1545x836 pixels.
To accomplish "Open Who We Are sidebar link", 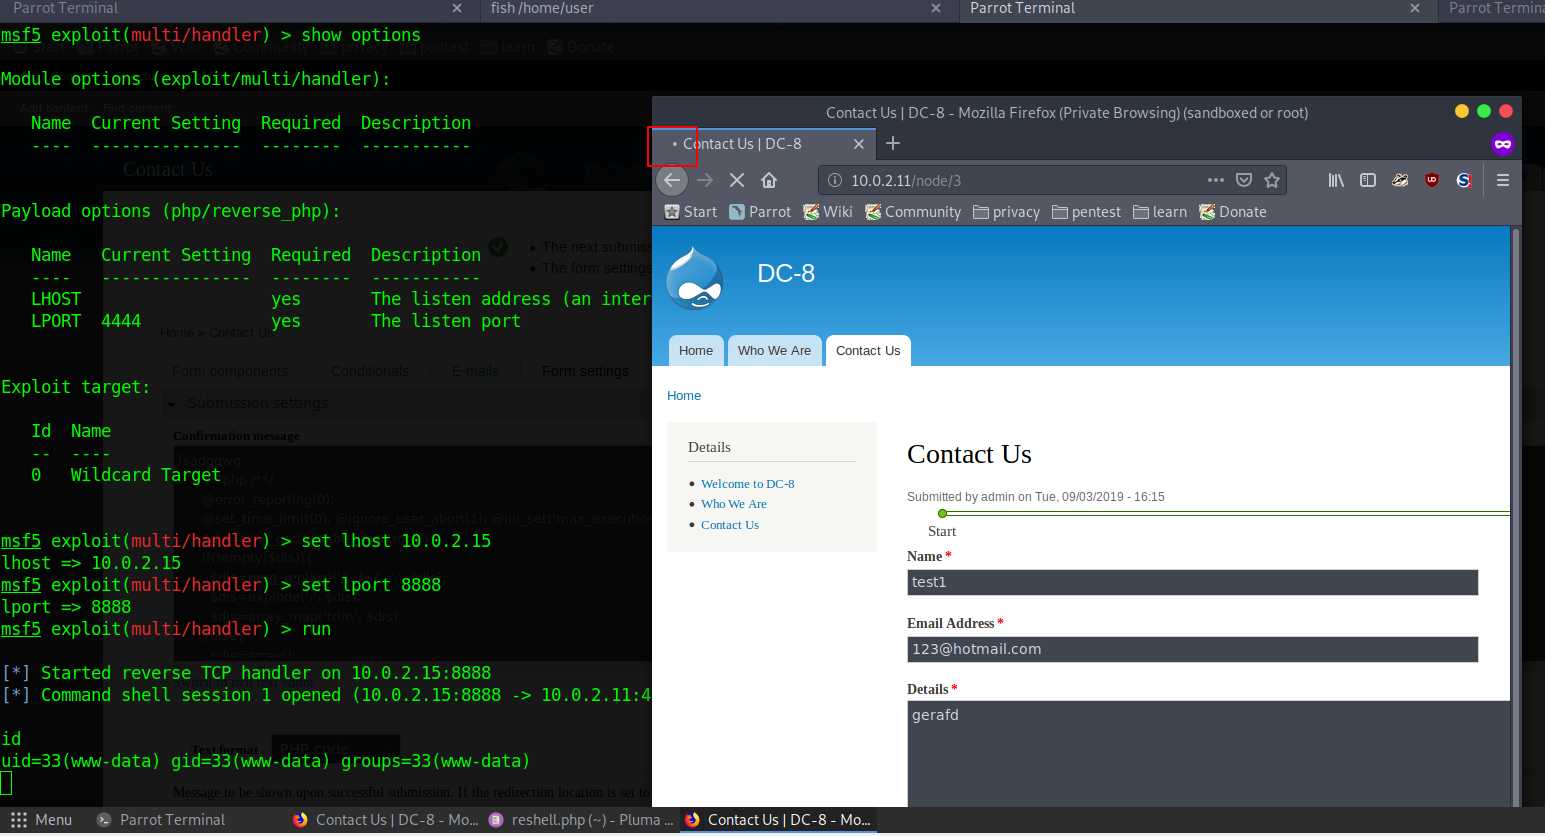I will pos(734,504).
